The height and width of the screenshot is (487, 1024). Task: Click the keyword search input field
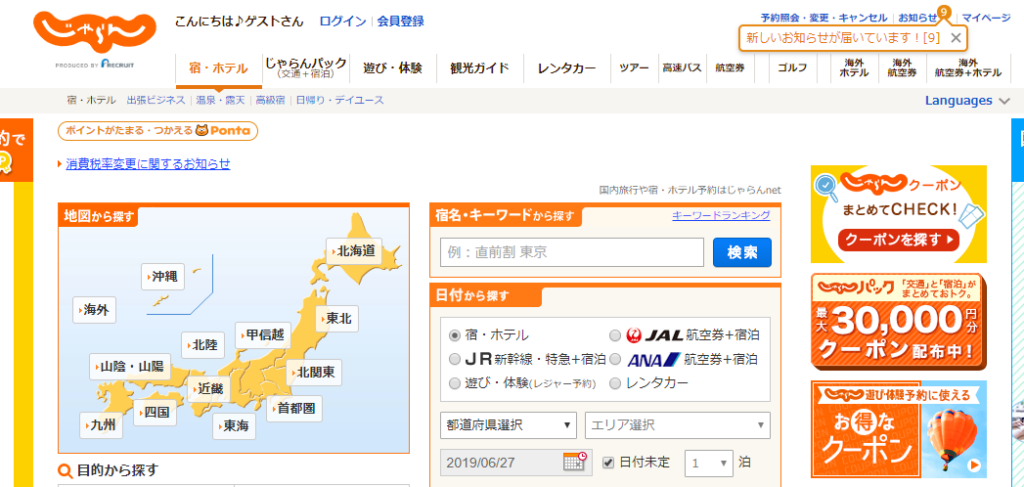coord(572,252)
